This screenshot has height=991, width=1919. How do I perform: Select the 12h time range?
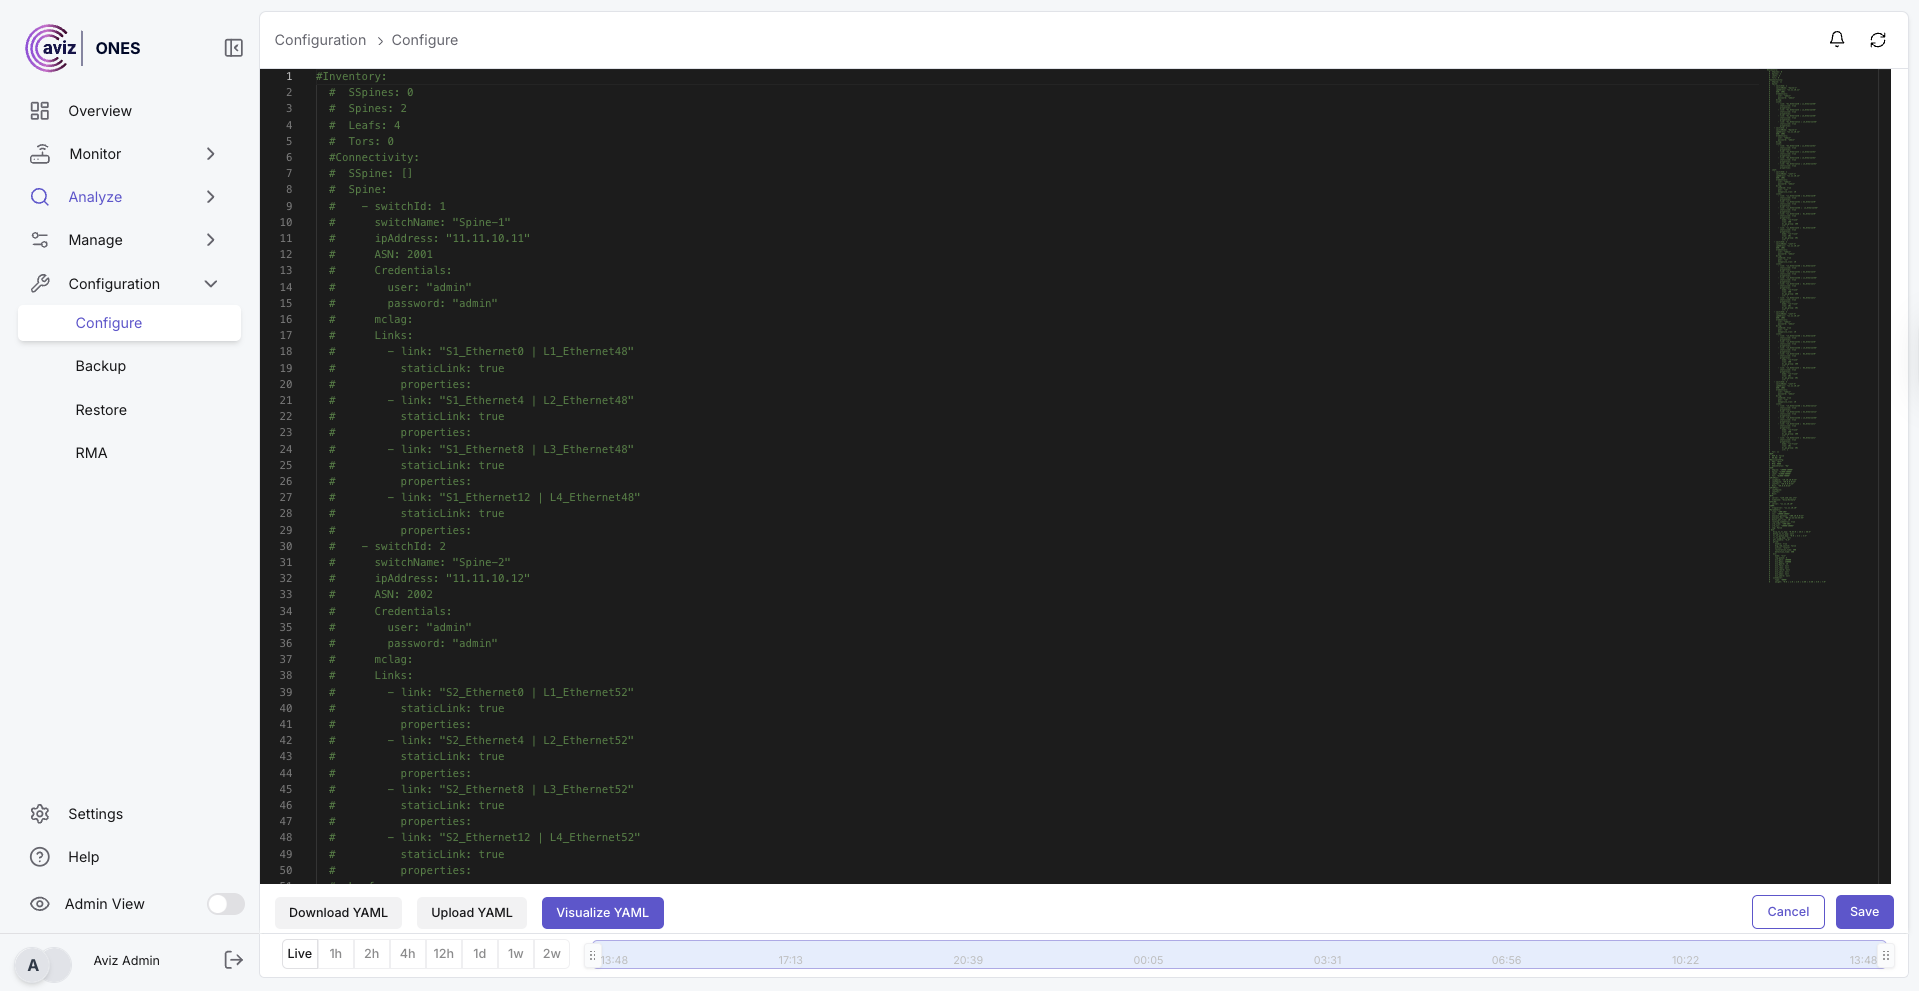(x=444, y=954)
